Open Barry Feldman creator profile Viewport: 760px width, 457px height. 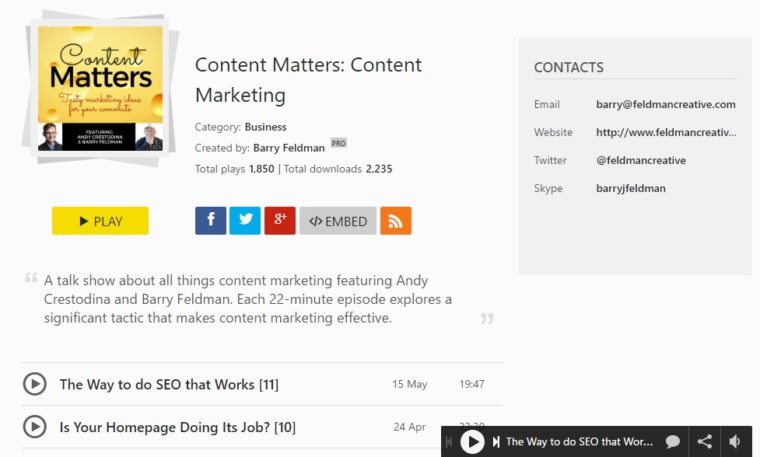(289, 148)
